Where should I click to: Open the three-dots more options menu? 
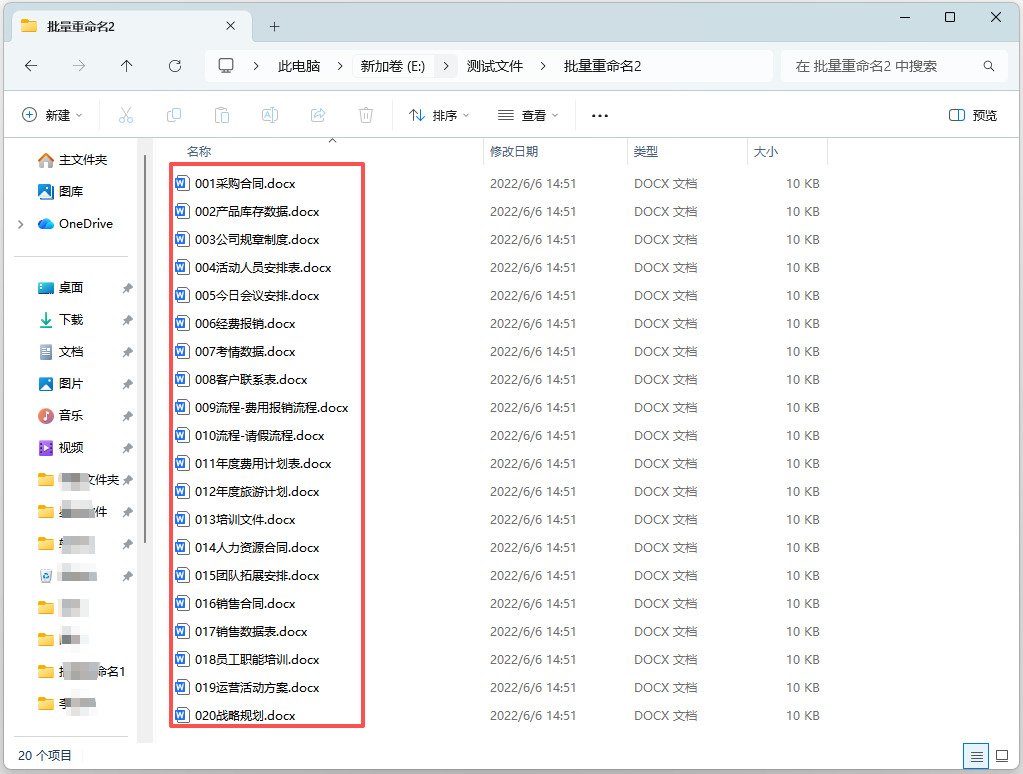tap(600, 116)
